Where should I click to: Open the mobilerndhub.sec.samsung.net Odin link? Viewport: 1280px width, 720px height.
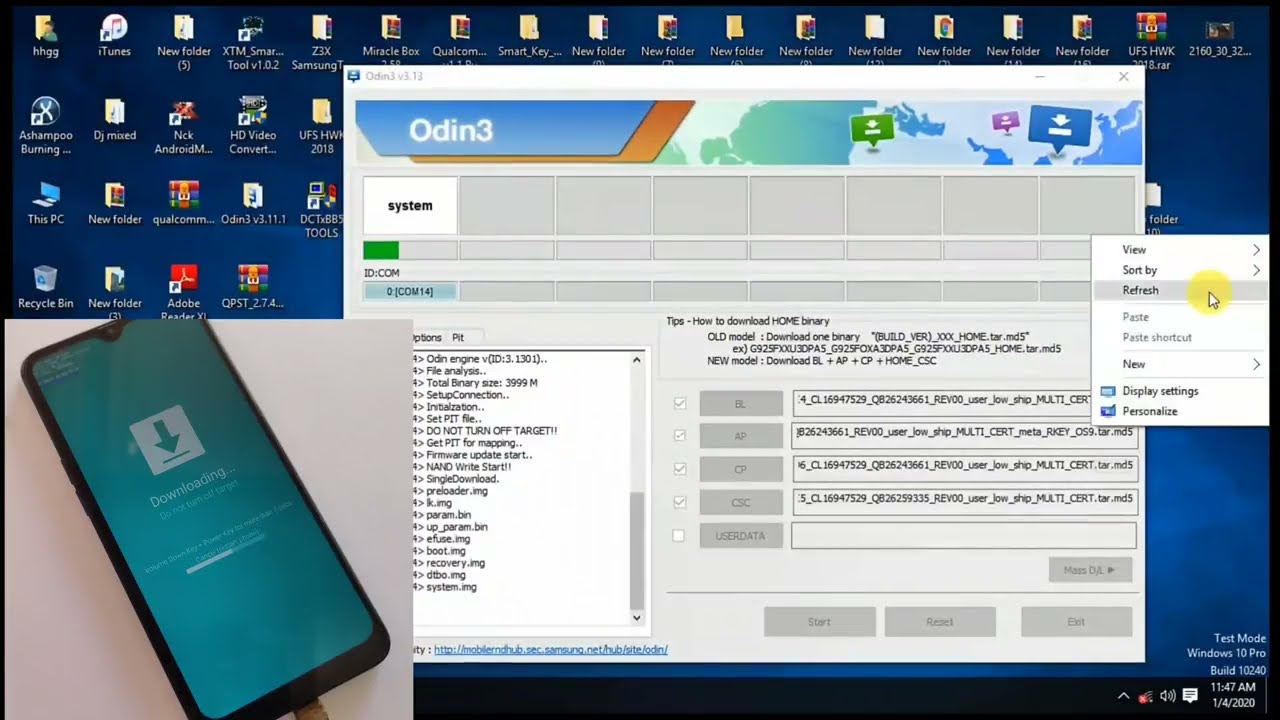tap(551, 650)
